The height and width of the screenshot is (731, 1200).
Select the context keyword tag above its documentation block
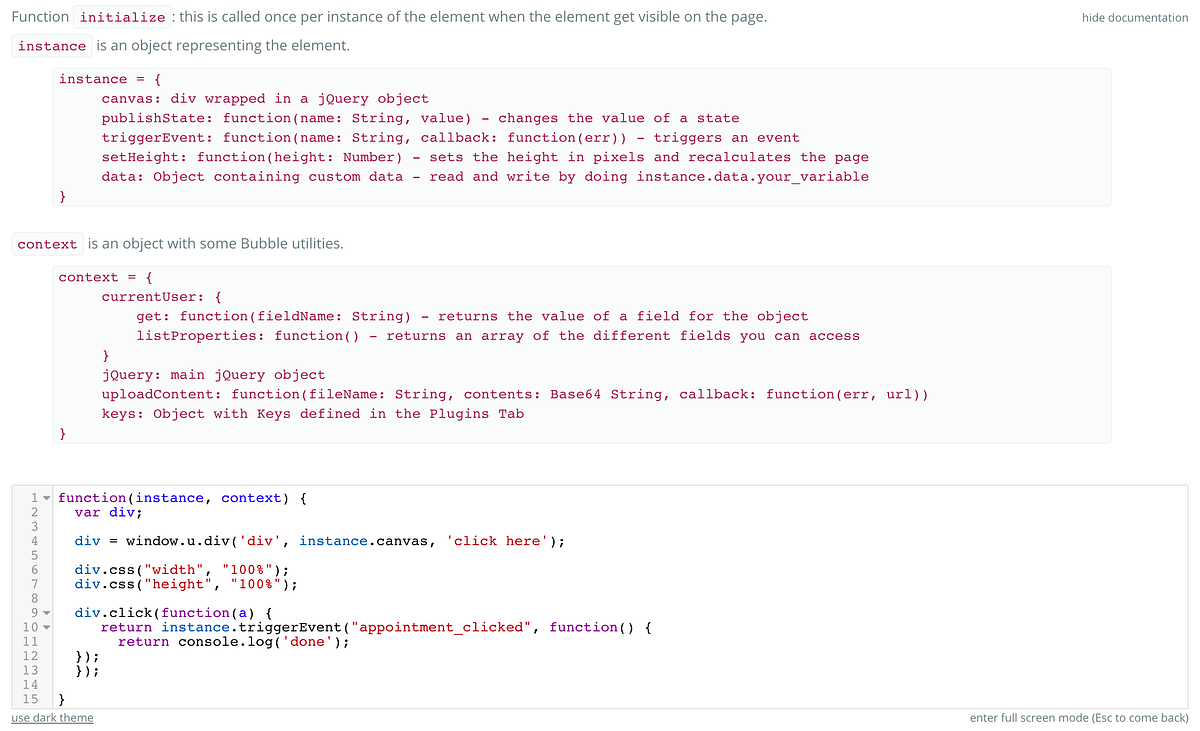47,243
